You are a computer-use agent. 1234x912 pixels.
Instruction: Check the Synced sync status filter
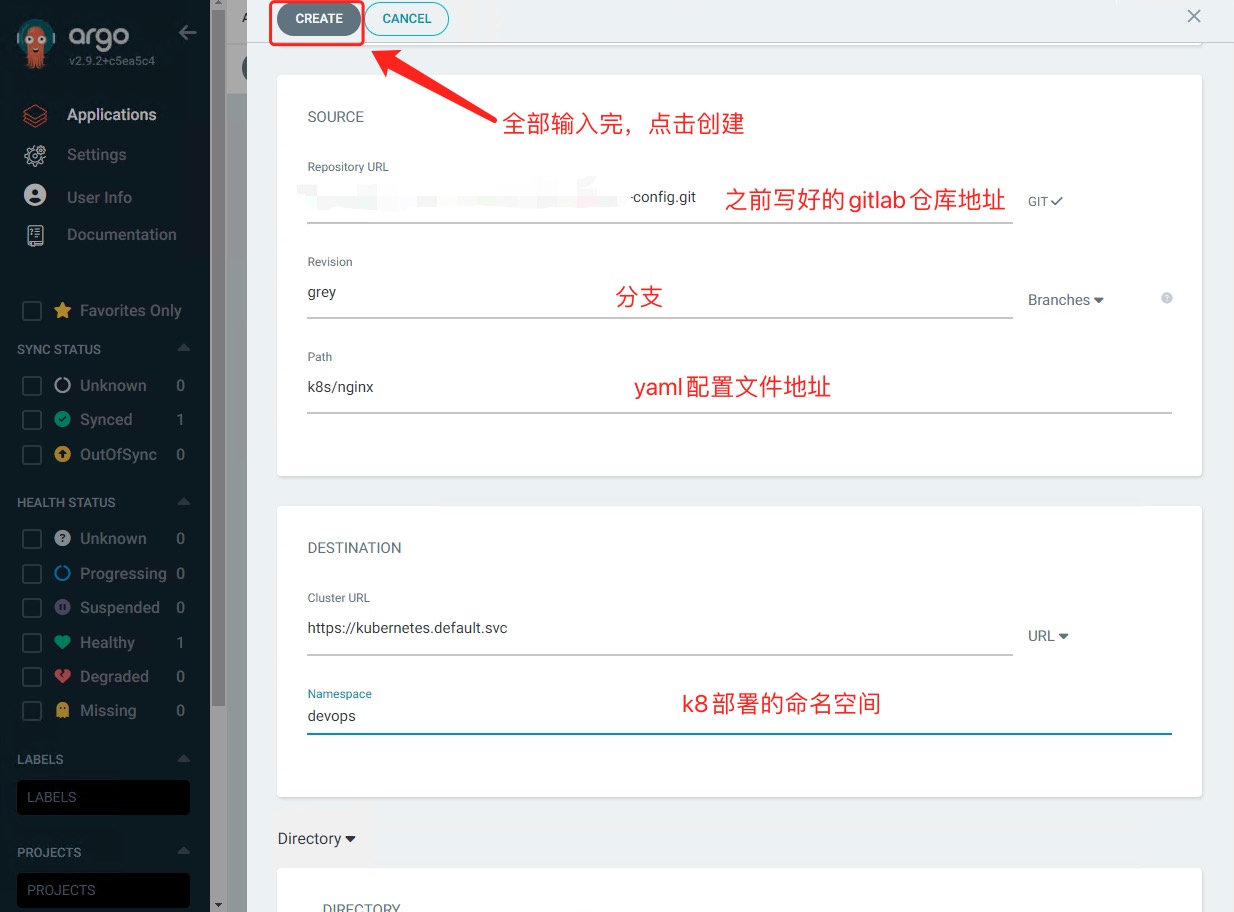click(x=32, y=420)
